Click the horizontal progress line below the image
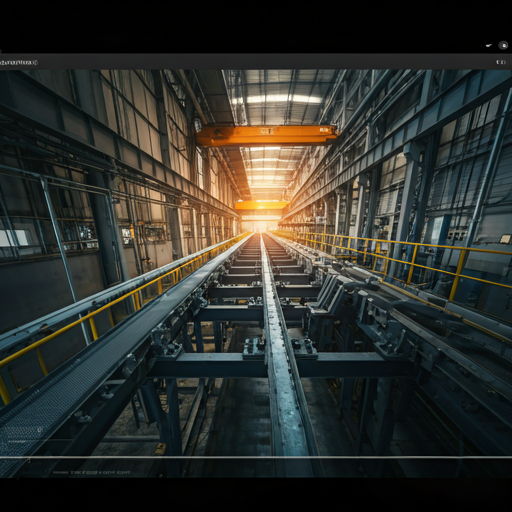Viewport: 512px width, 512px height. (256, 457)
